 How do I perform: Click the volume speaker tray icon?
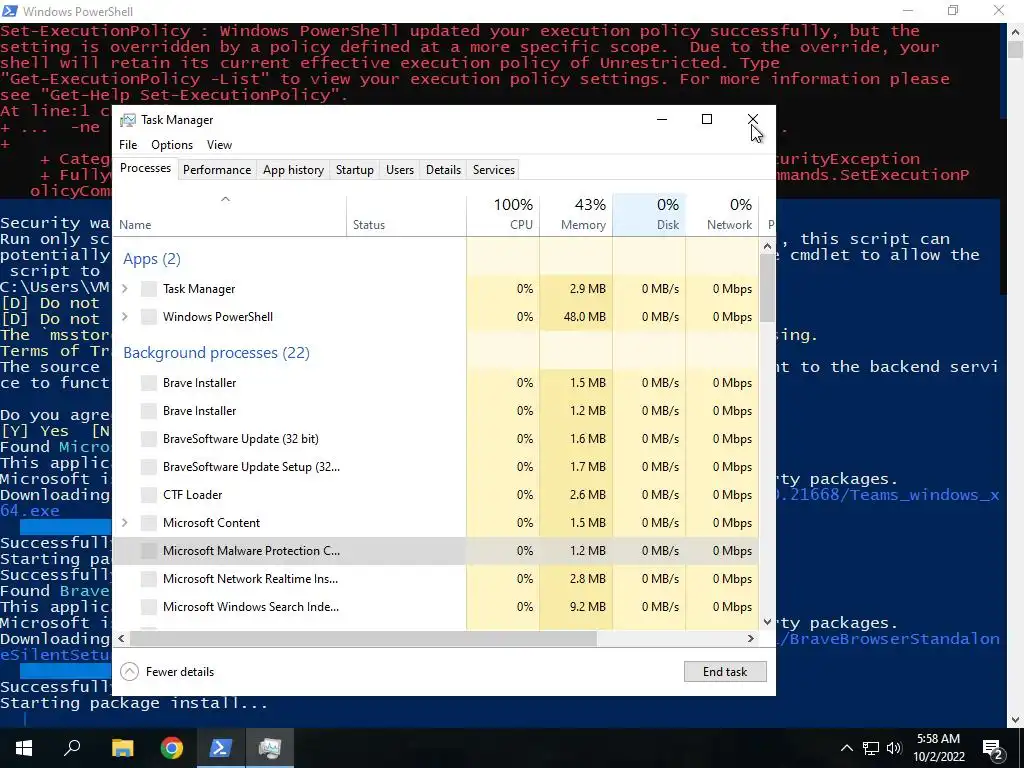click(894, 748)
